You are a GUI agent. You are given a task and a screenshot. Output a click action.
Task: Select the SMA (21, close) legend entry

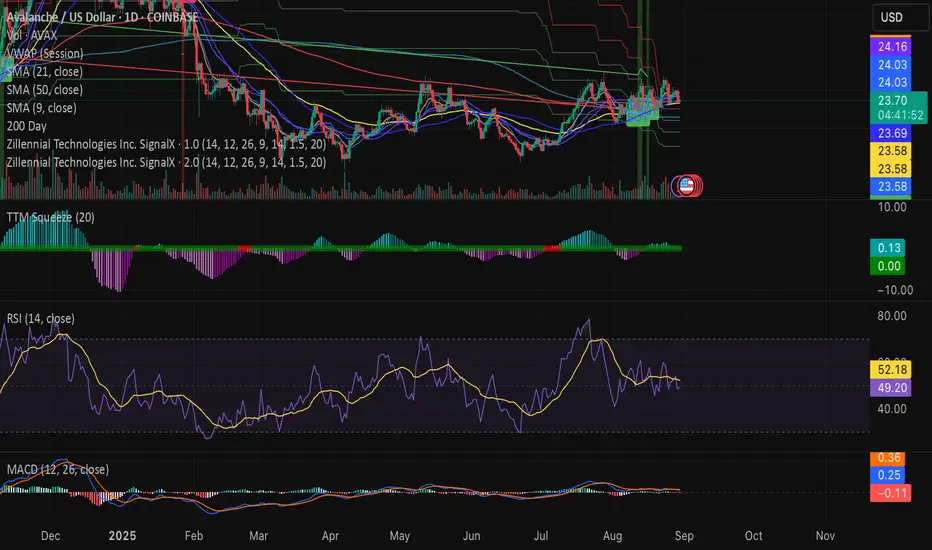click(45, 71)
